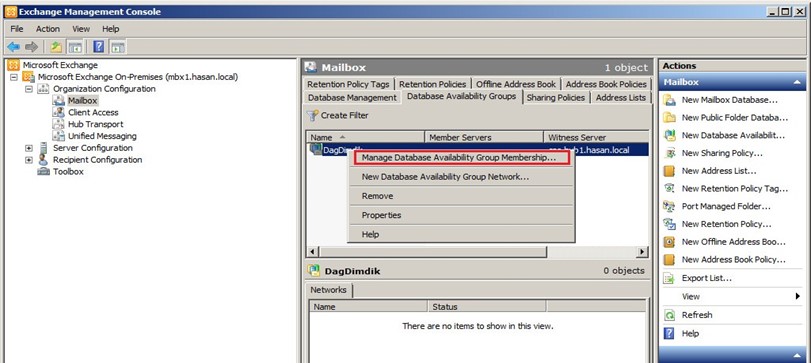
Task: Collapse the lower Actions section arrow
Action: pyautogui.click(x=797, y=355)
